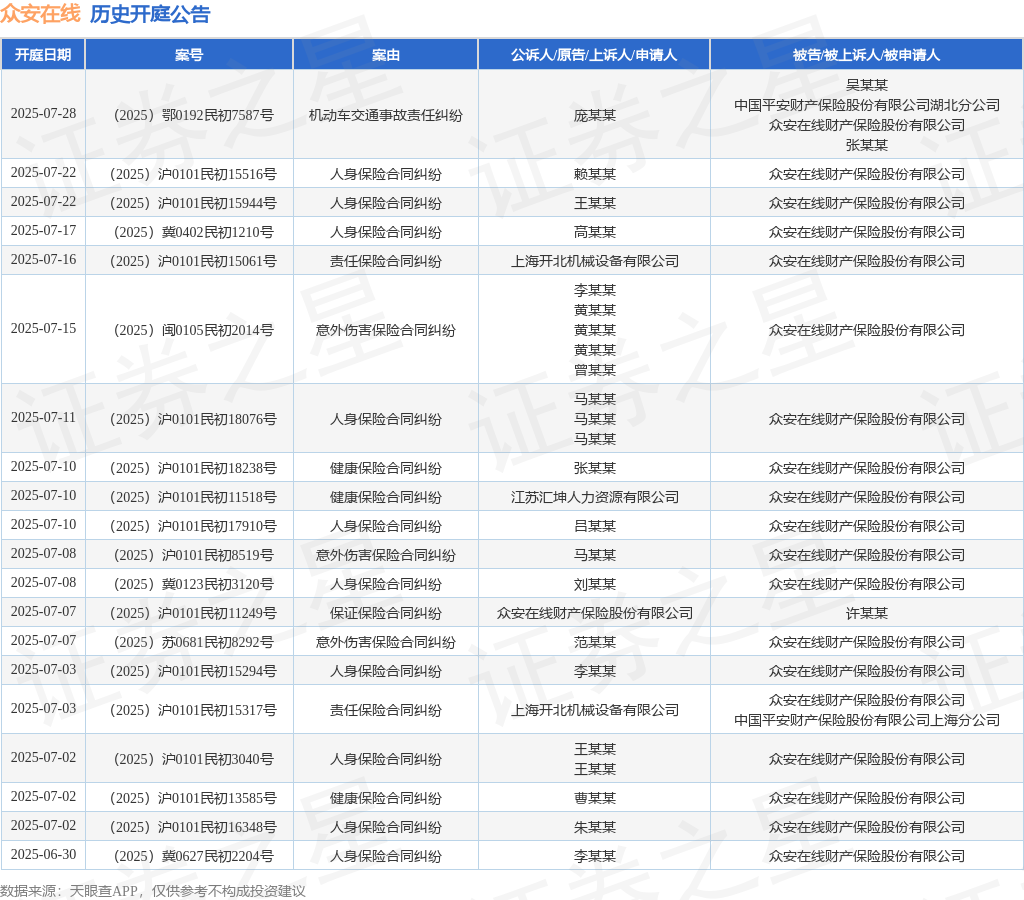Click '人身保险合同纠纷' in the 冀0627民初2204号 row
This screenshot has height=900, width=1024.
point(385,856)
